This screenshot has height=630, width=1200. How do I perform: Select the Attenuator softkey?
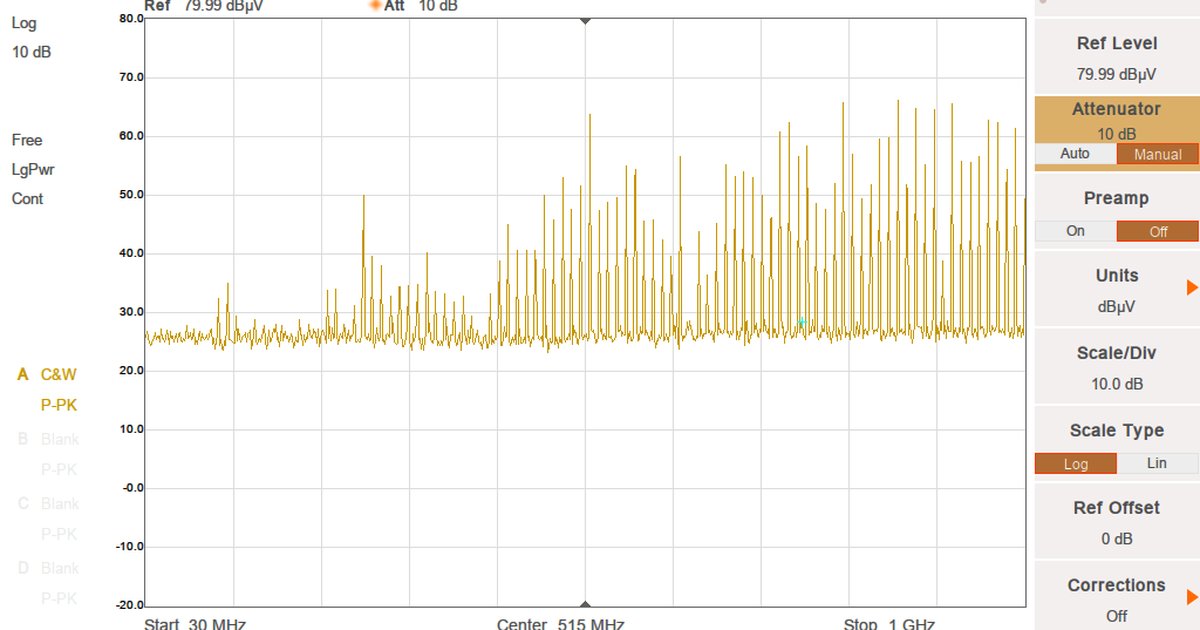(x=1116, y=120)
